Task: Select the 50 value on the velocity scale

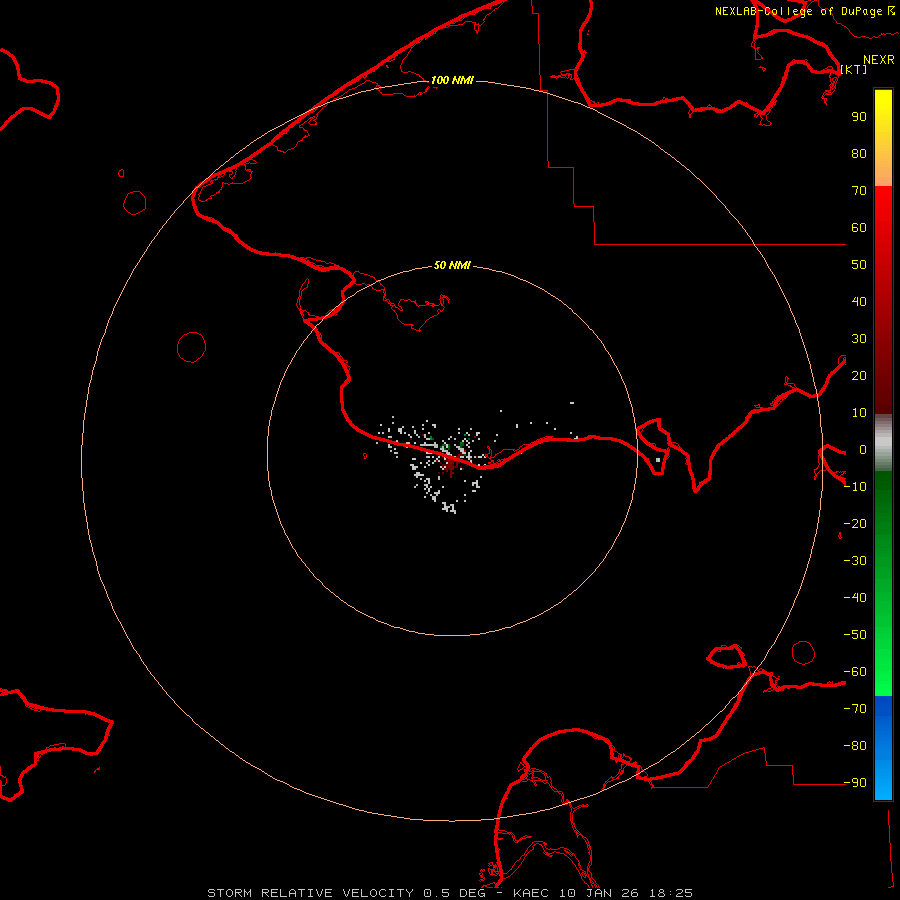Action: tap(859, 265)
